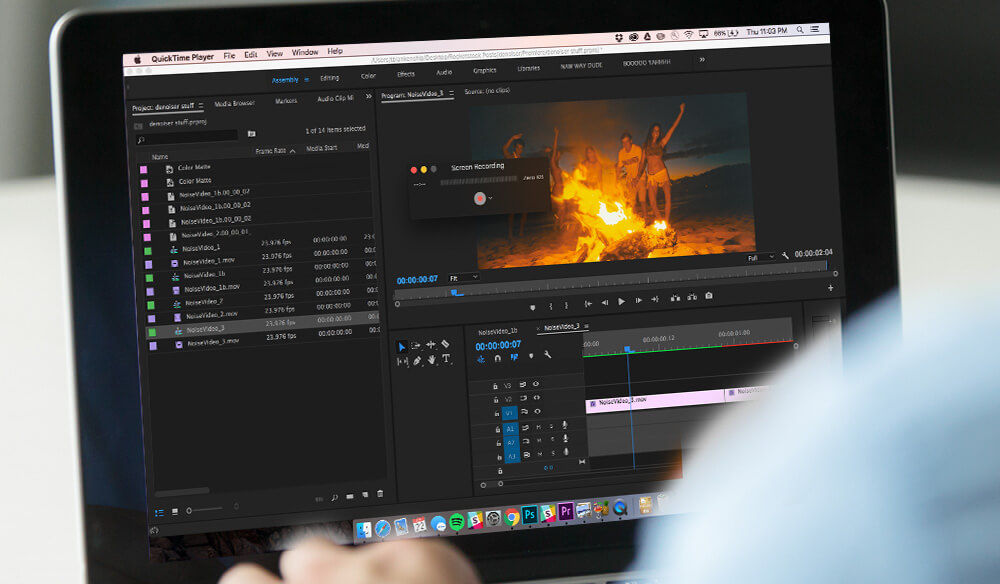The image size is (1000, 584).
Task: Select the Track Select Forward tool
Action: point(416,346)
